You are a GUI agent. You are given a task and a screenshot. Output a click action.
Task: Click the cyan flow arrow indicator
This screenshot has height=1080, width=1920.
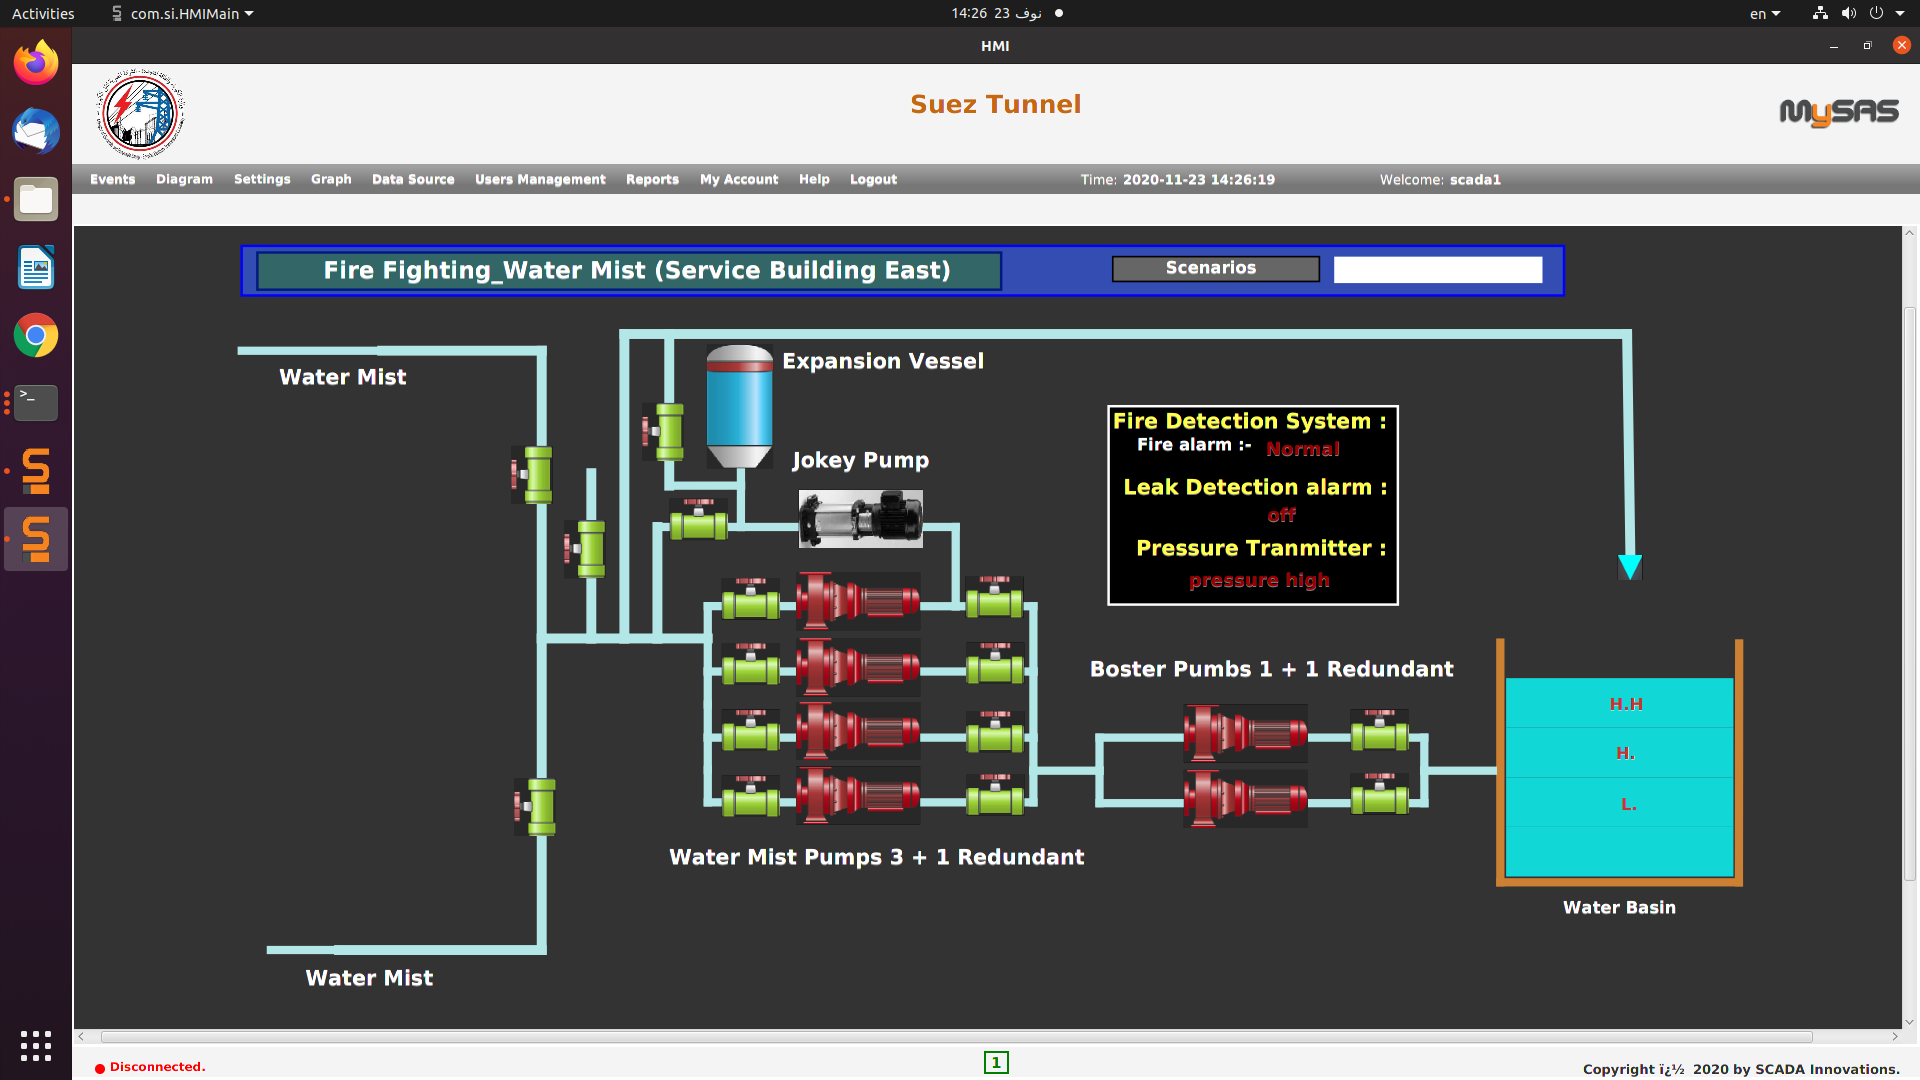click(x=1630, y=567)
